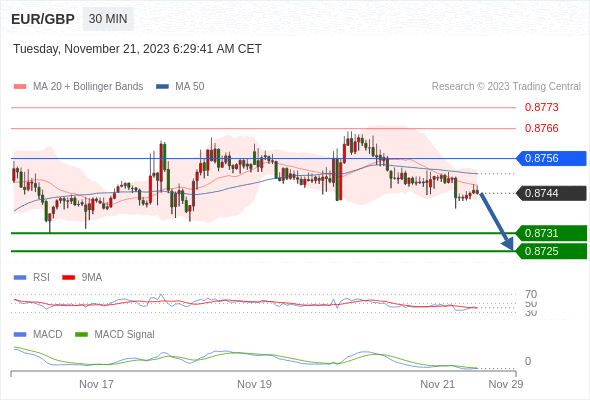Click the 0.8744 current price label

pos(551,193)
